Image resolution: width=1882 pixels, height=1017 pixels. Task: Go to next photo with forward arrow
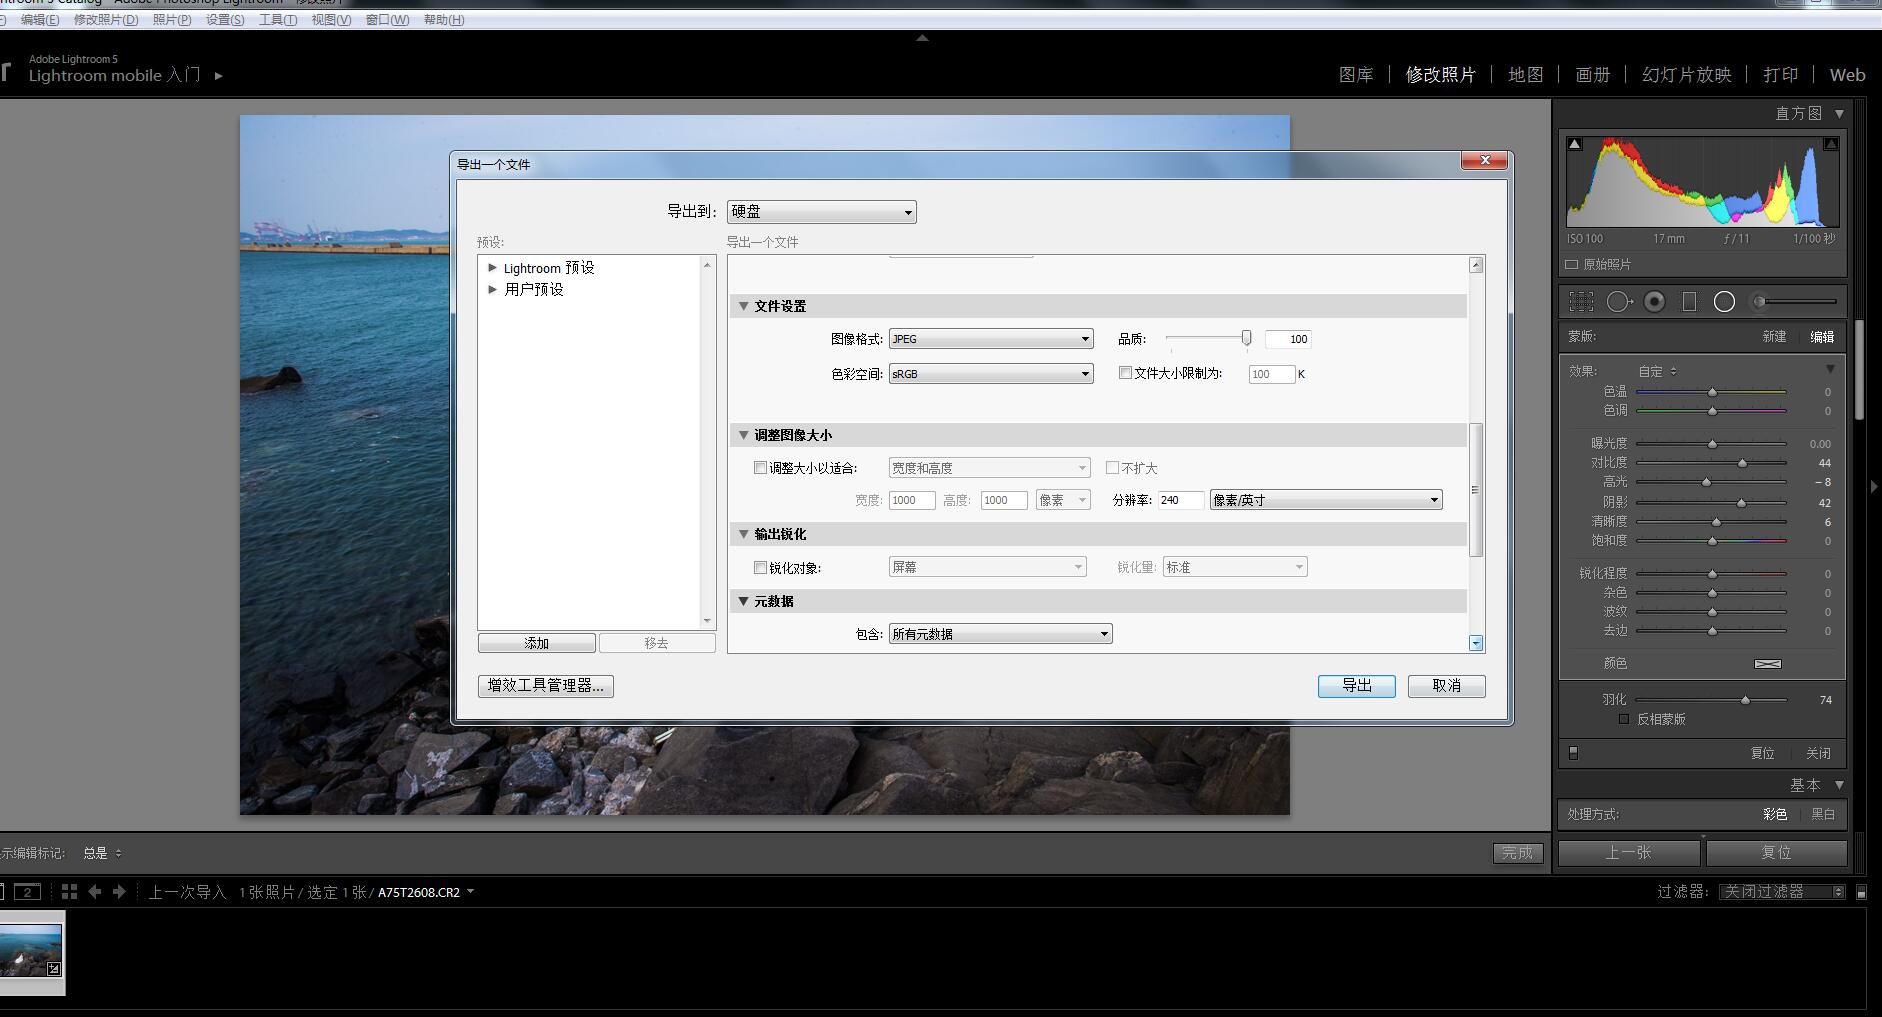coord(119,891)
